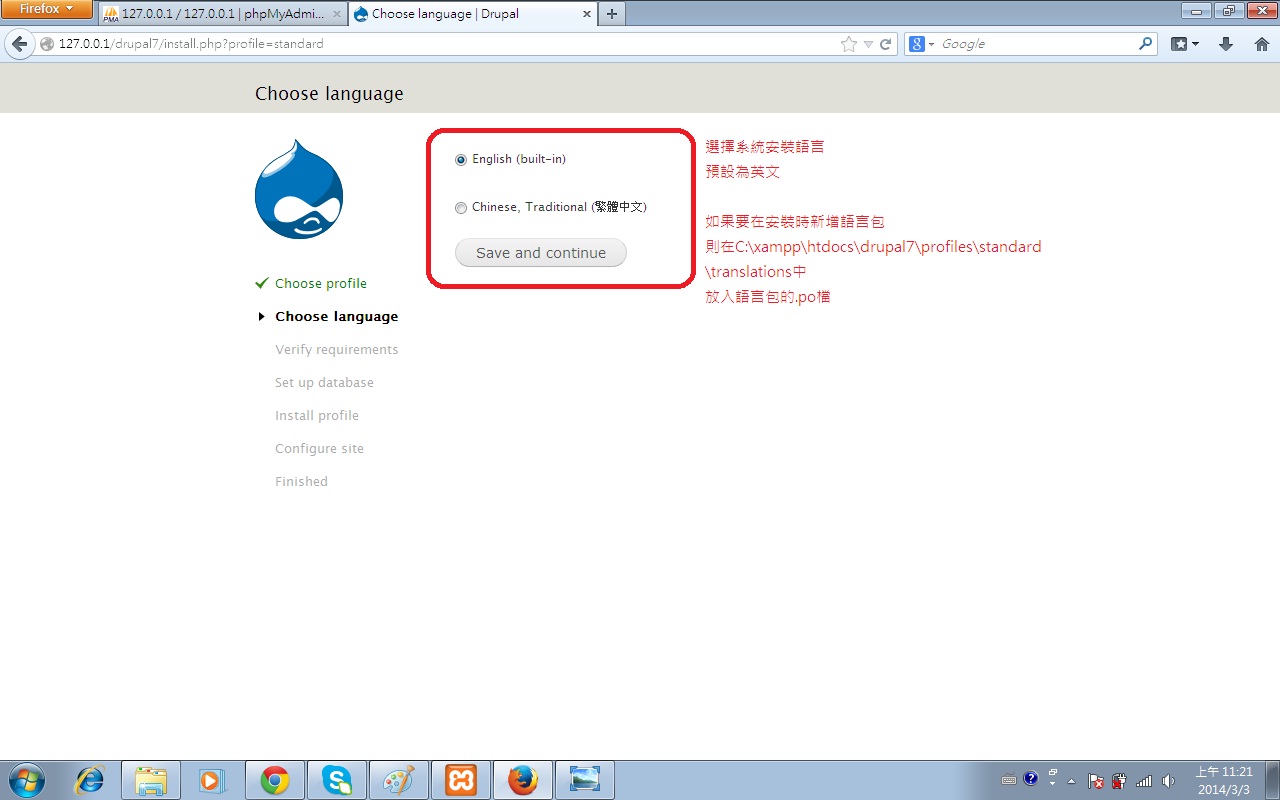Click the volume speaker tray icon
Image resolution: width=1280 pixels, height=800 pixels.
[x=1169, y=781]
